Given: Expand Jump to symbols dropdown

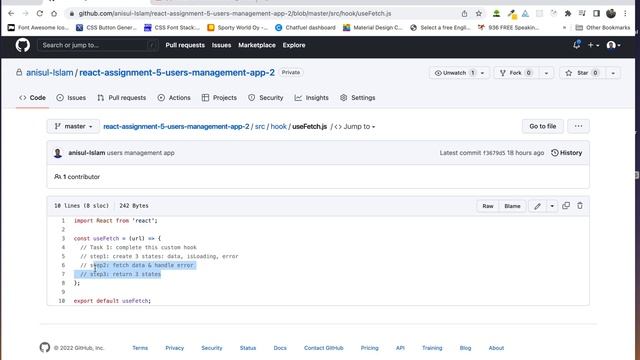Looking at the screenshot, I should tap(355, 127).
